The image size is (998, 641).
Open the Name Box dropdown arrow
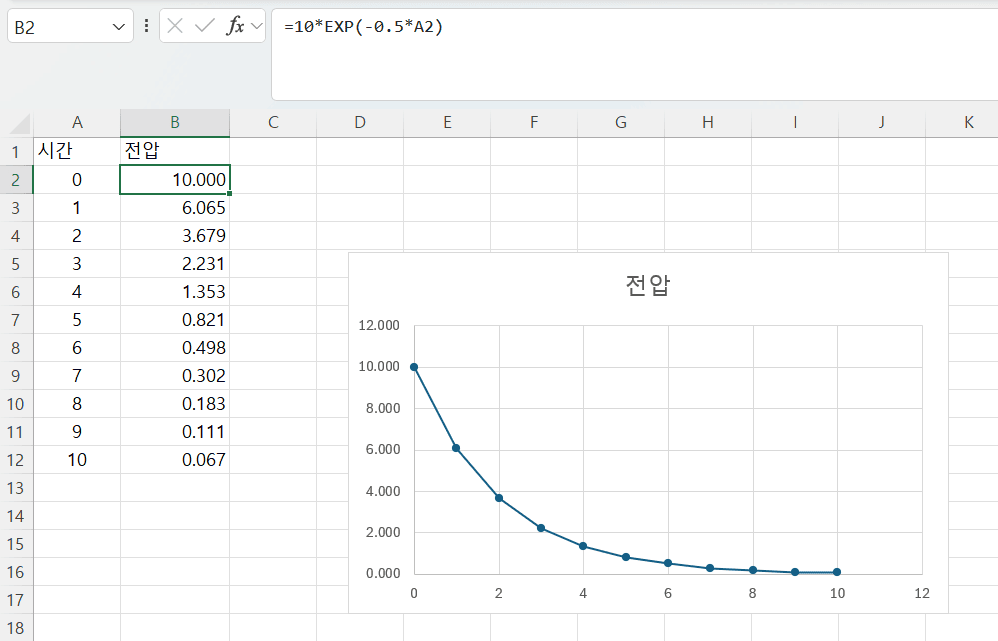[x=119, y=27]
